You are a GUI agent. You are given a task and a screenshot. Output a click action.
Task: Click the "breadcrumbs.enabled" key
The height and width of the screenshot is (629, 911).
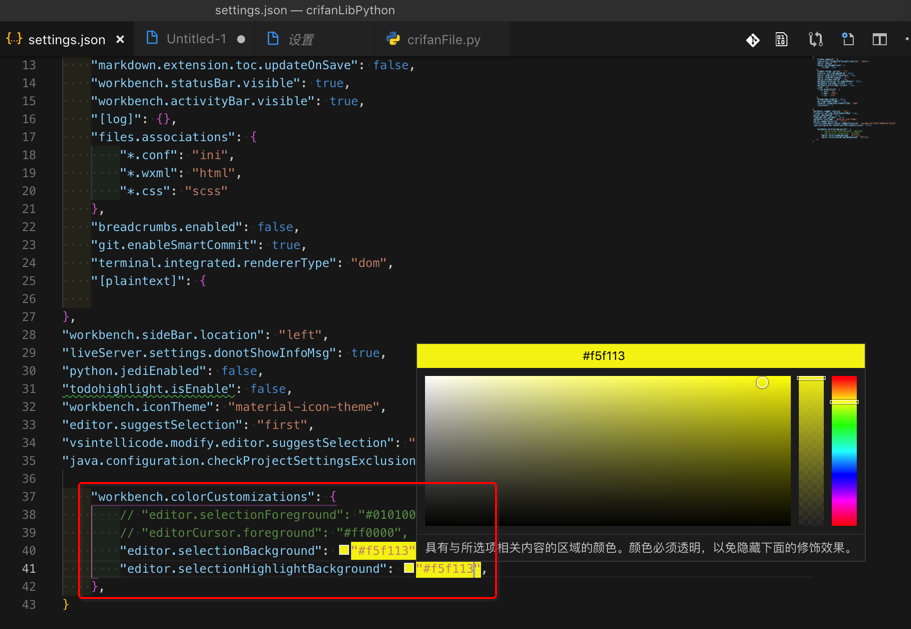(x=166, y=227)
